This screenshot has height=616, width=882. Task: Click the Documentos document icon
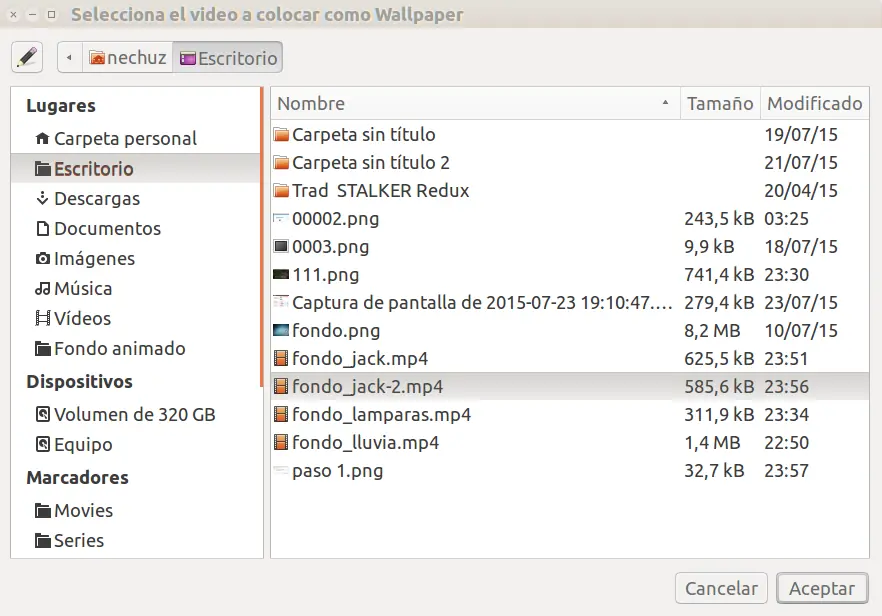[x=42, y=228]
